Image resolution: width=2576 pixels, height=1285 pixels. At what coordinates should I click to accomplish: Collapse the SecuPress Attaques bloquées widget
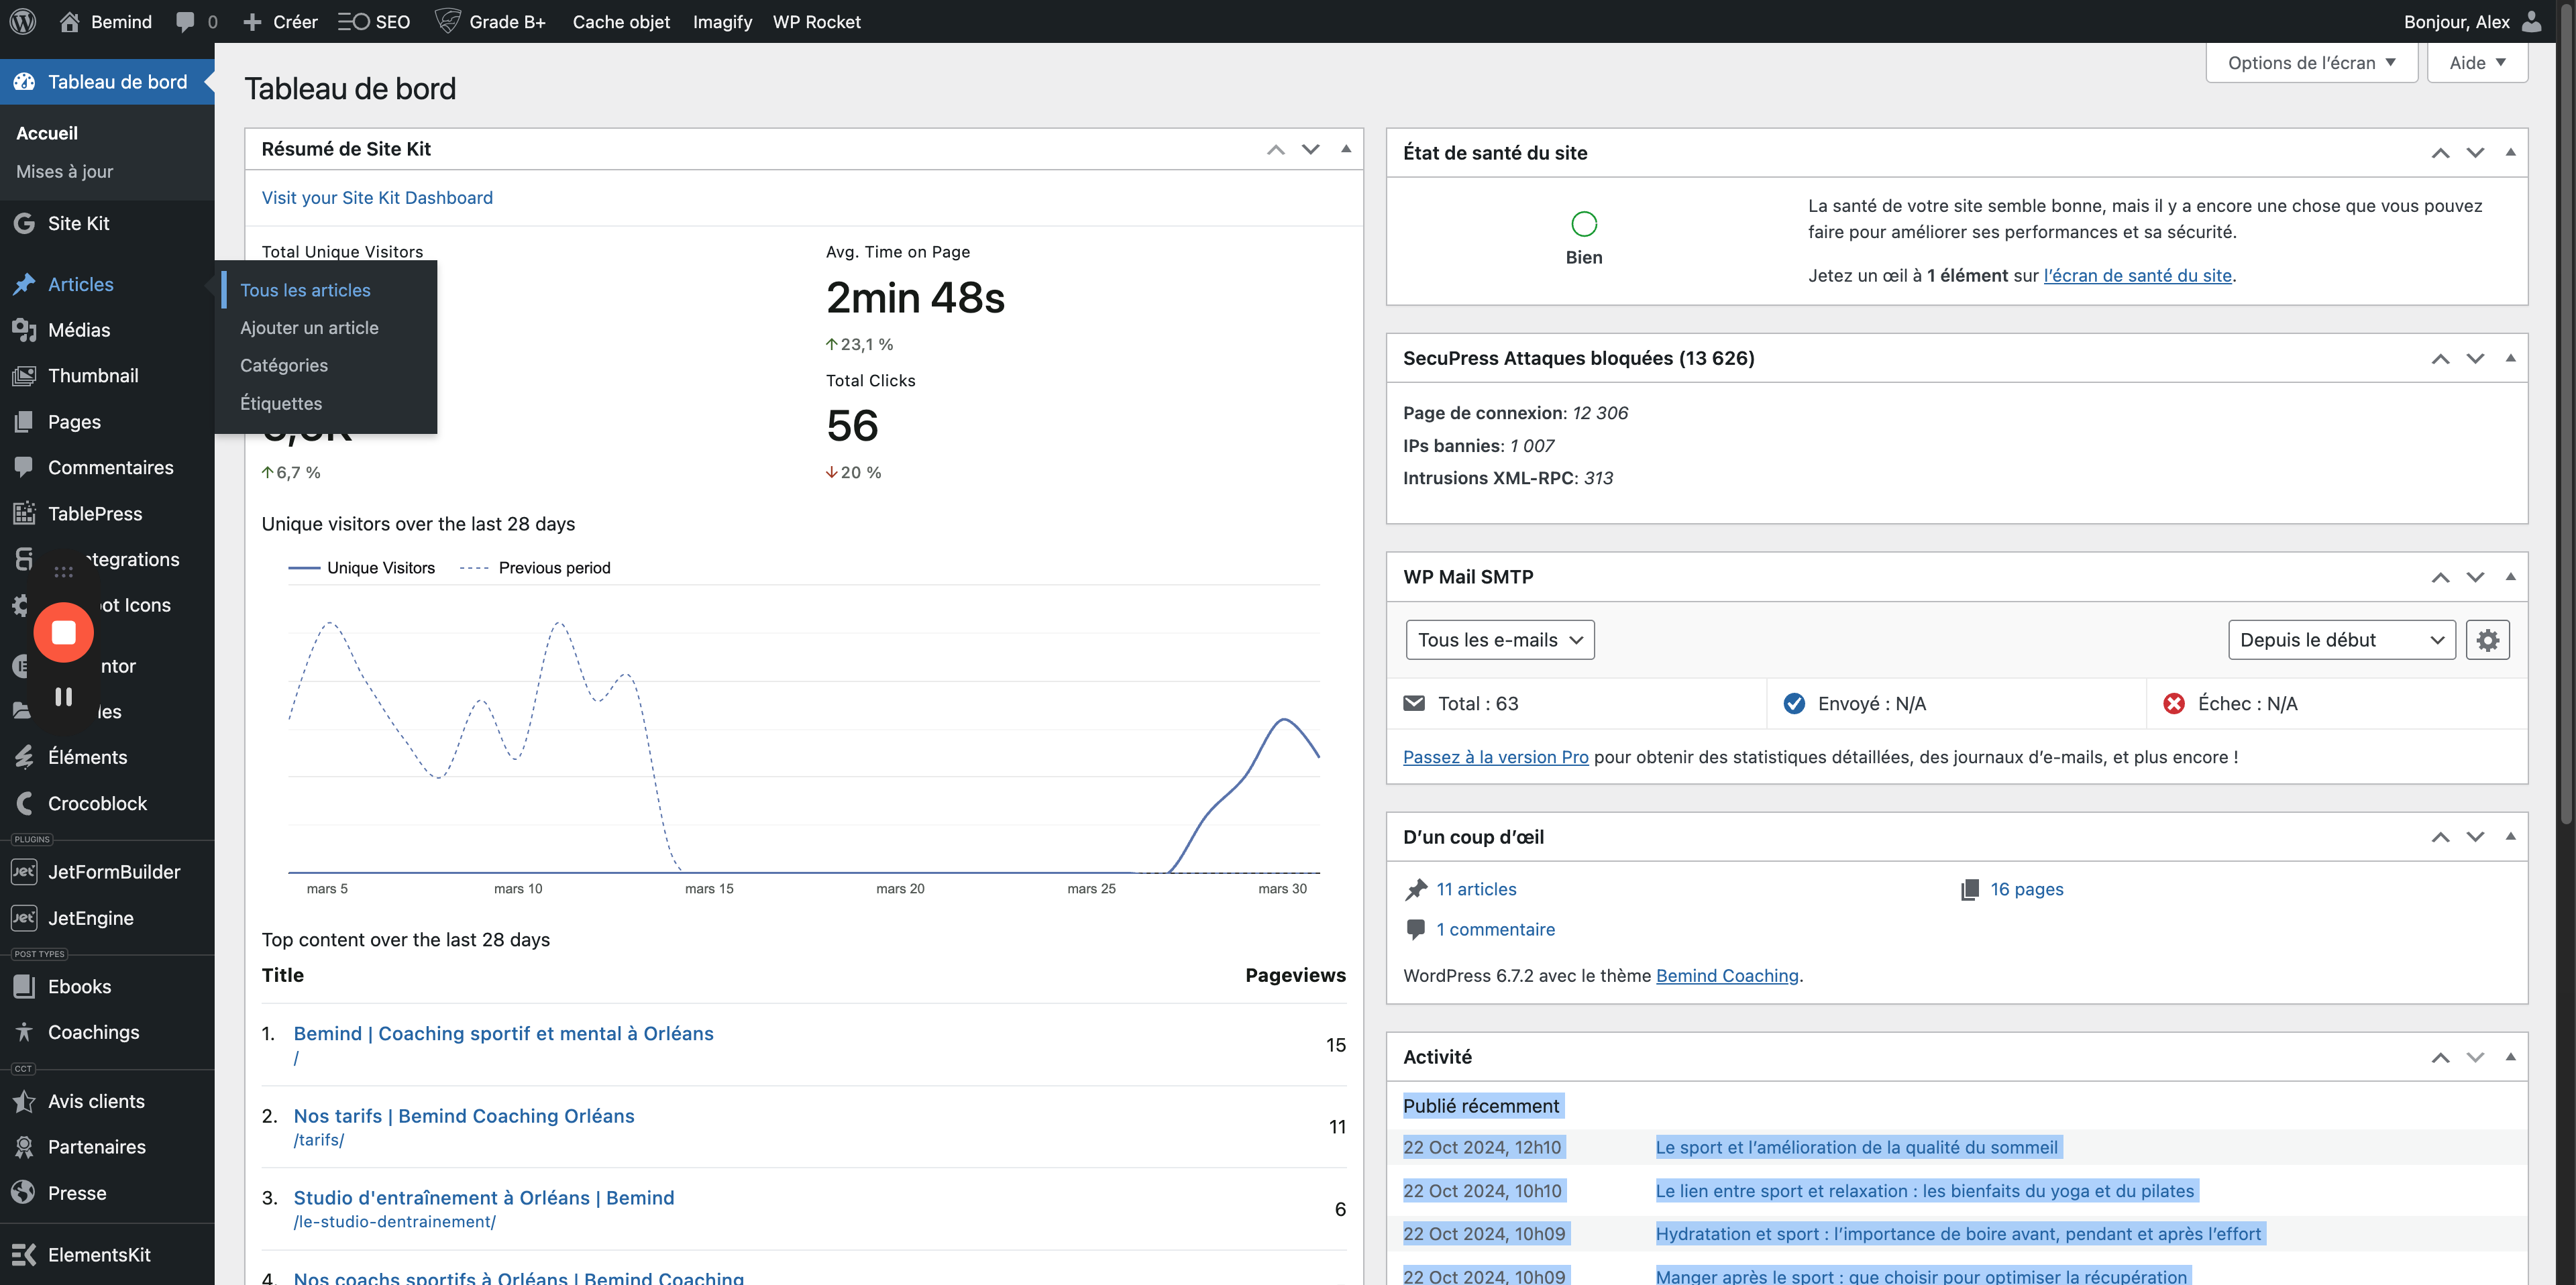(2510, 358)
